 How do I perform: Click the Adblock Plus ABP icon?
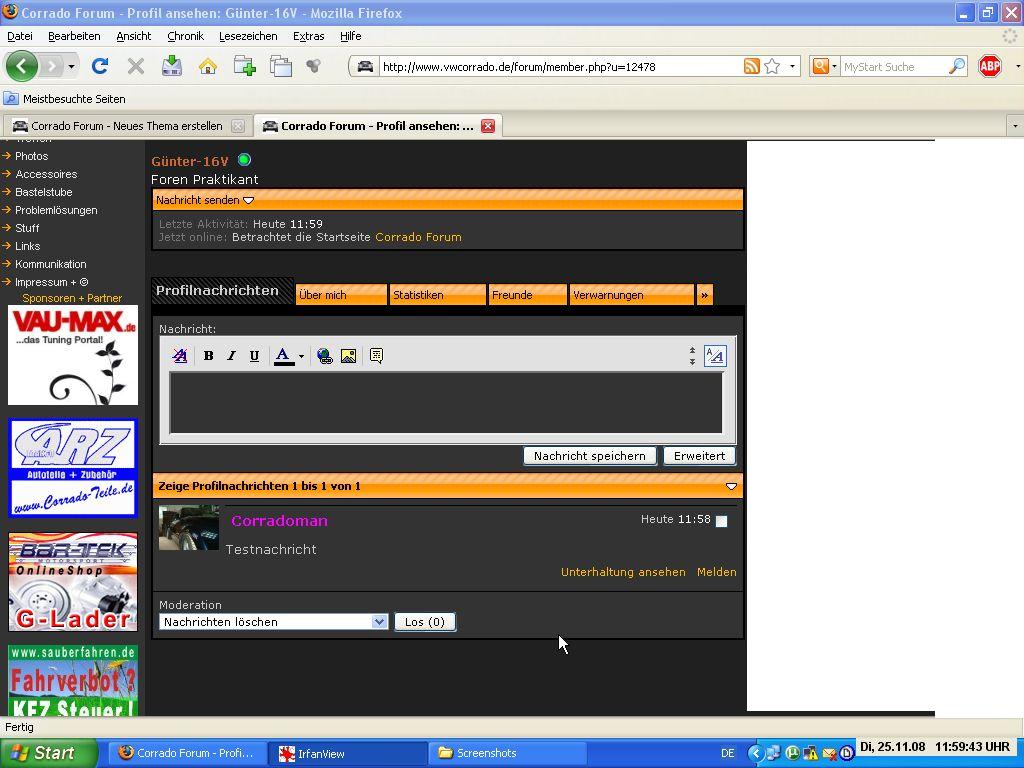pos(989,67)
